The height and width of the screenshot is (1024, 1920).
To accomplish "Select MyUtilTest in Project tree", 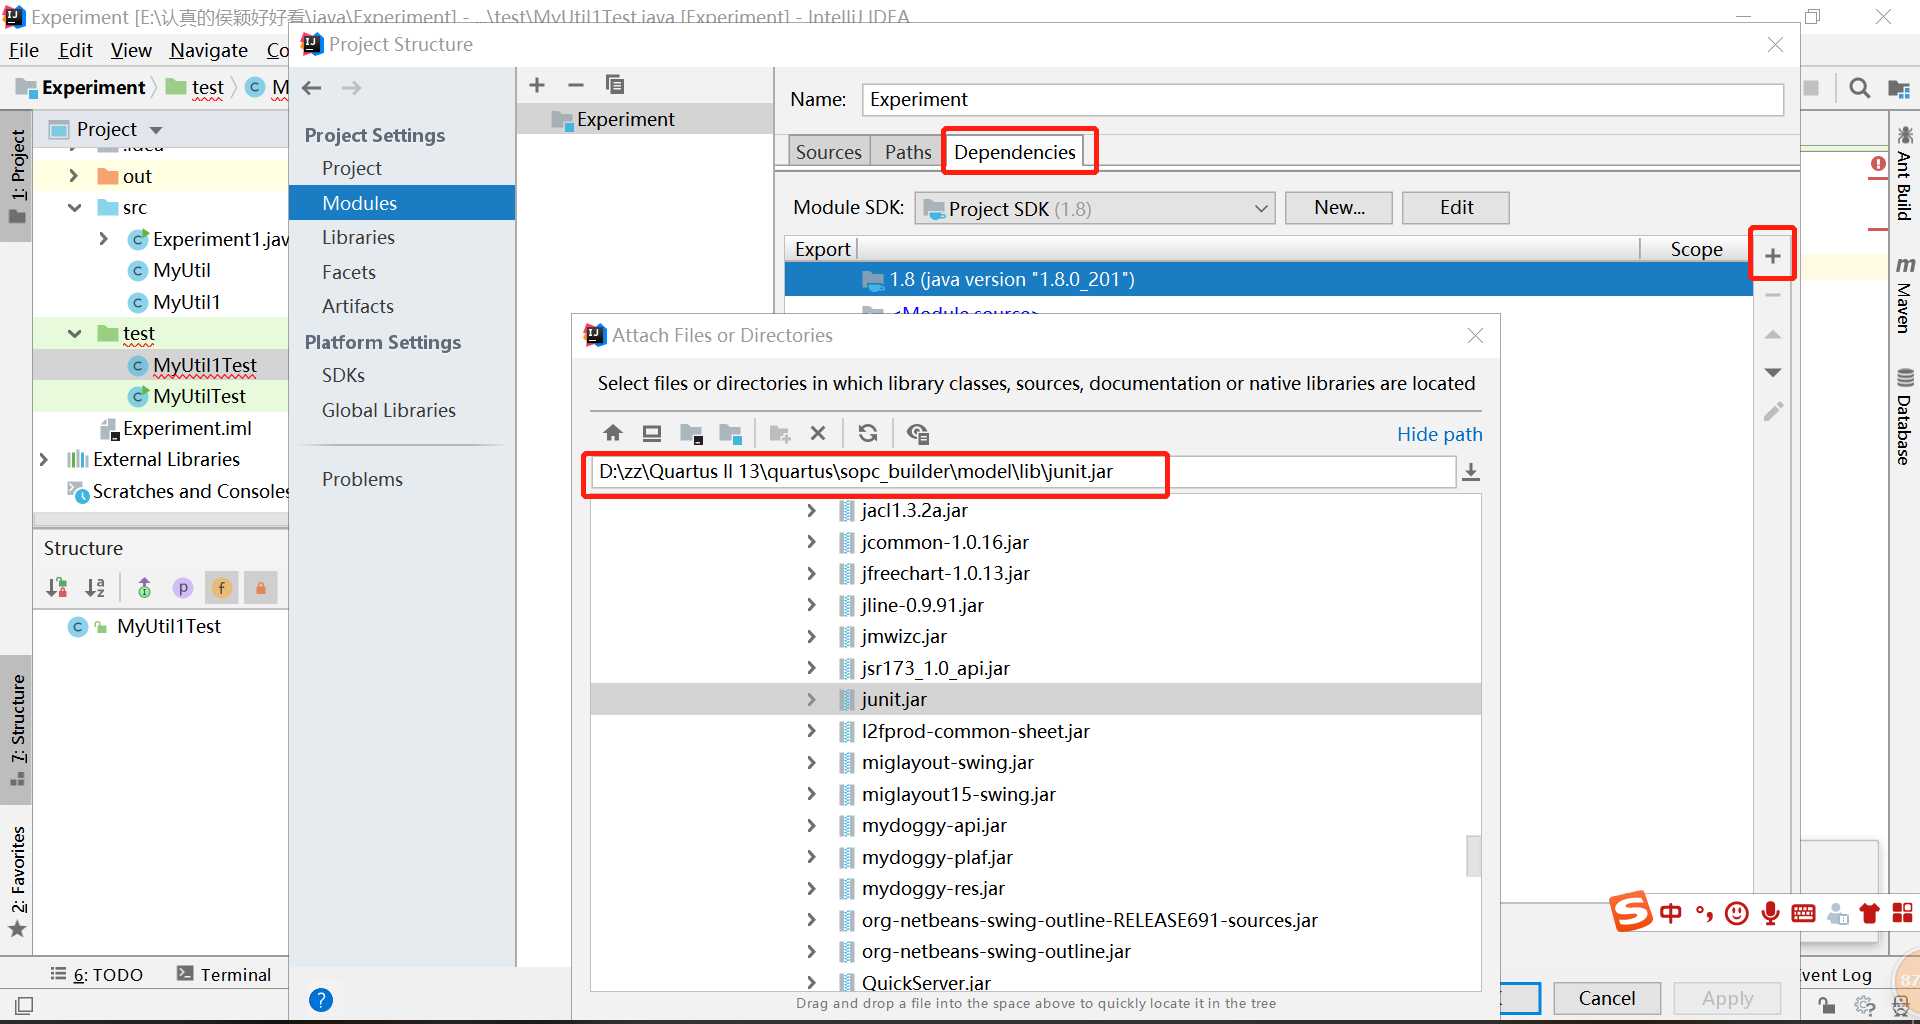I will point(199,397).
